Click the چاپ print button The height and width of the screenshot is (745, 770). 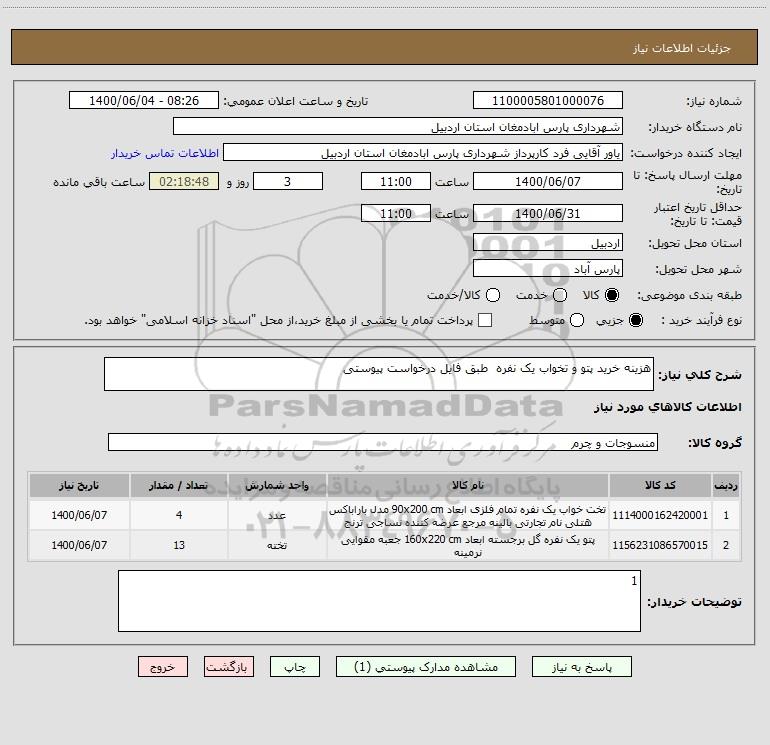pyautogui.click(x=295, y=666)
